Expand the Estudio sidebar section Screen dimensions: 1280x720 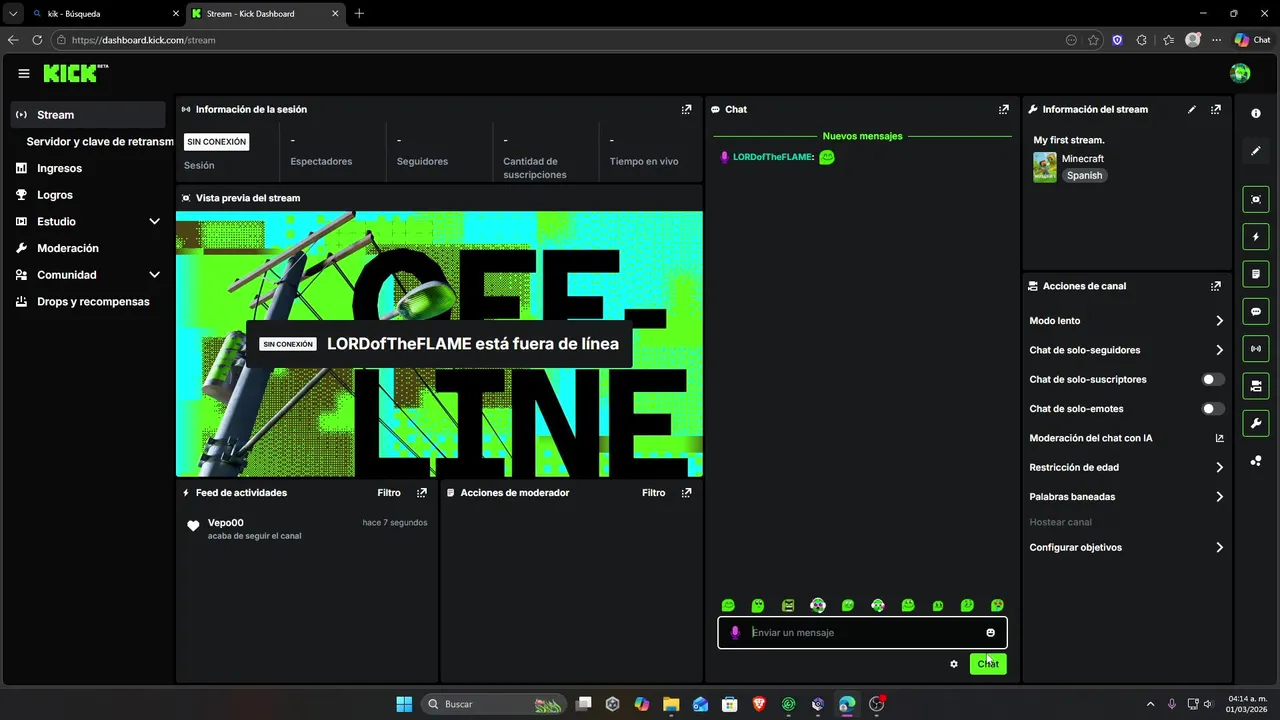(154, 222)
